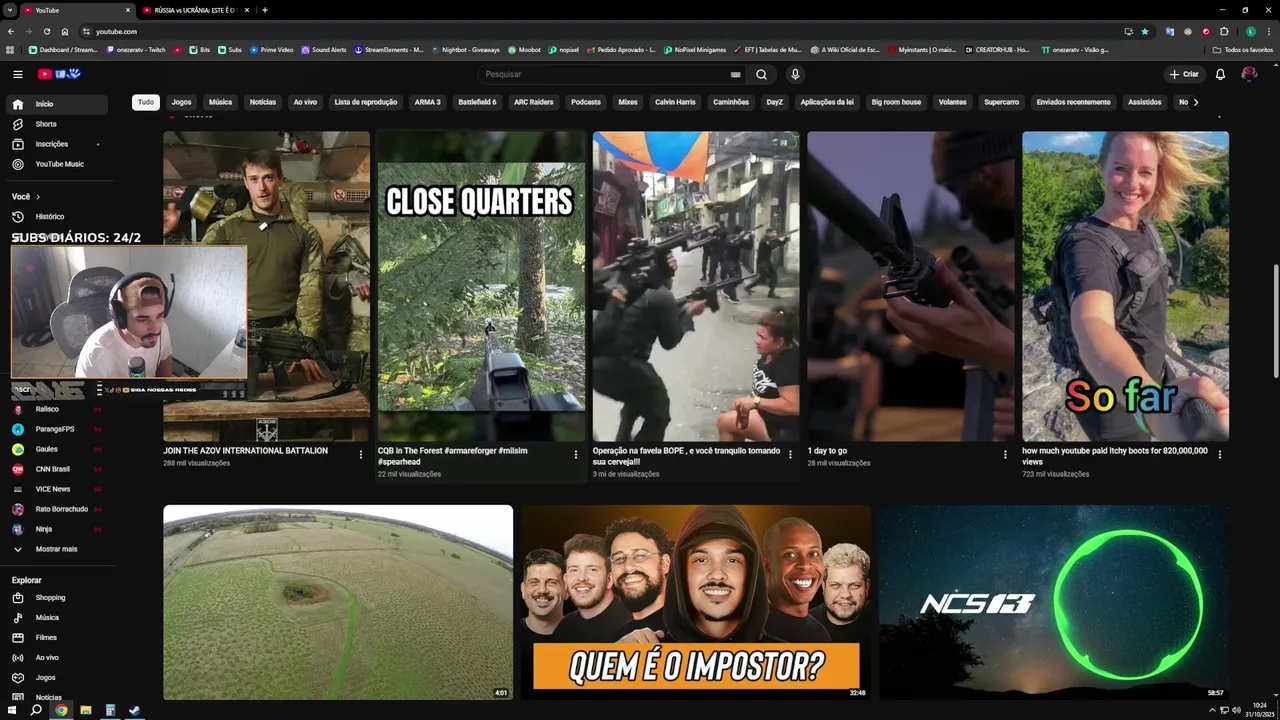Screen dimensions: 1280x720
Task: Open the NCS green circle video thumbnail
Action: [x=1054, y=602]
